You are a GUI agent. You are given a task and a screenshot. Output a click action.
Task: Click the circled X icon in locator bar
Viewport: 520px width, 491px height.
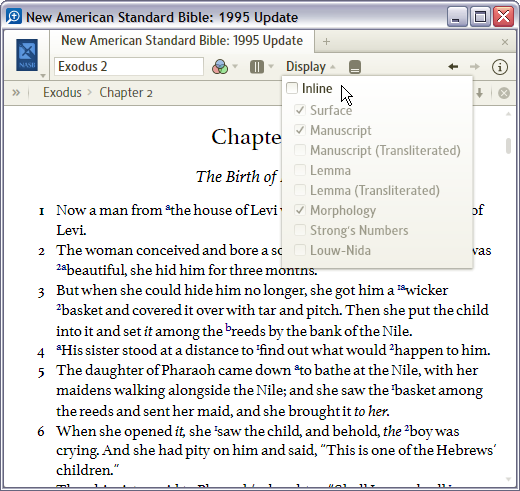point(504,93)
